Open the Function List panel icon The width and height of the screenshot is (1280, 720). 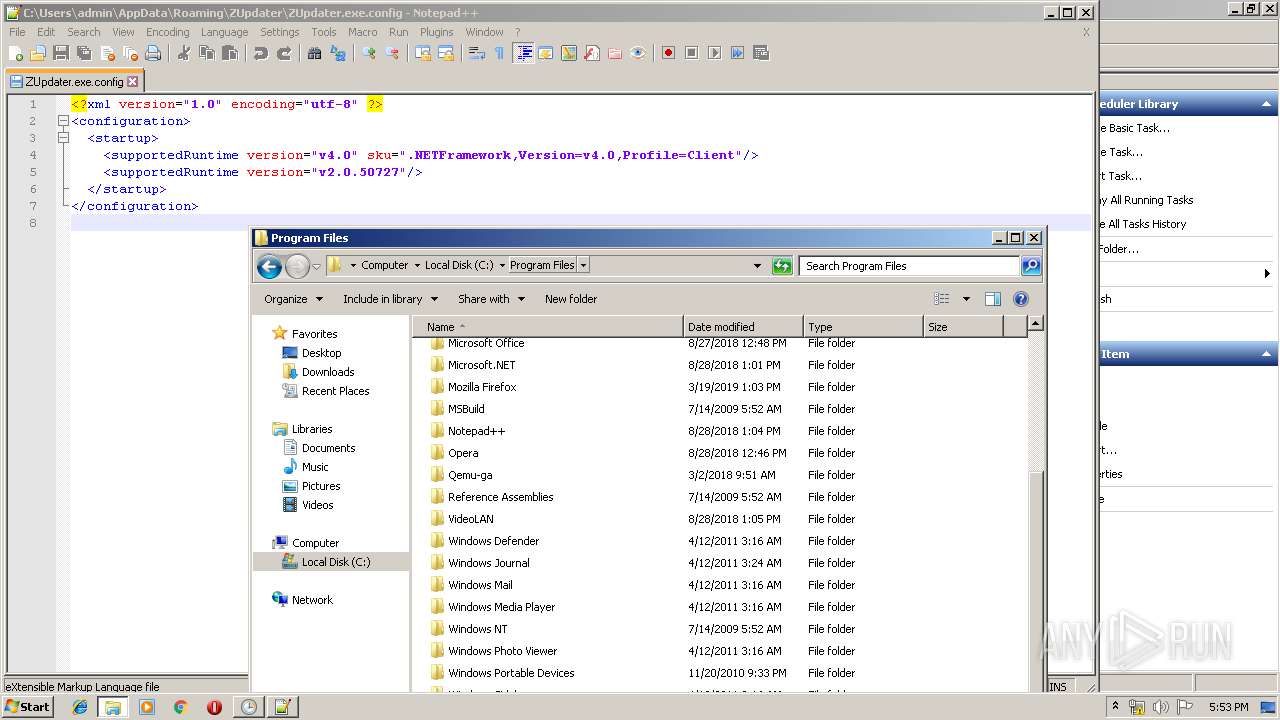(x=592, y=53)
